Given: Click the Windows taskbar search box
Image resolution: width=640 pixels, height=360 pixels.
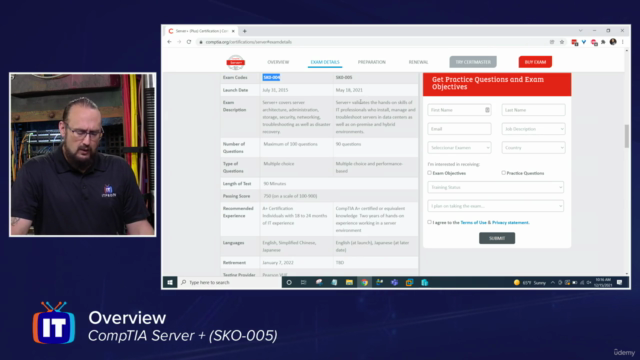Looking at the screenshot, I should pos(229,282).
